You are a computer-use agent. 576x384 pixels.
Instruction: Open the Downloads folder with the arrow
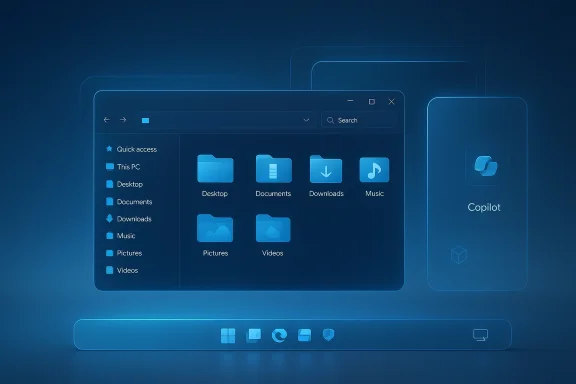[326, 169]
